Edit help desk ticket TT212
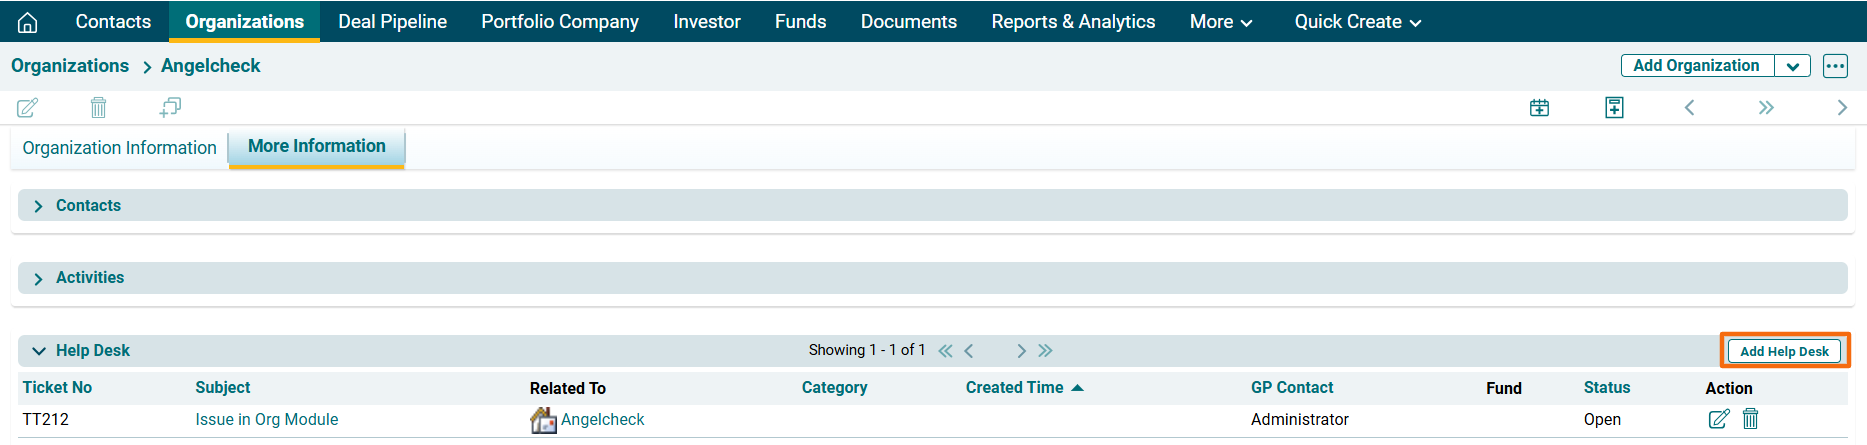Viewport: 1867px width, 445px height. [x=1718, y=419]
